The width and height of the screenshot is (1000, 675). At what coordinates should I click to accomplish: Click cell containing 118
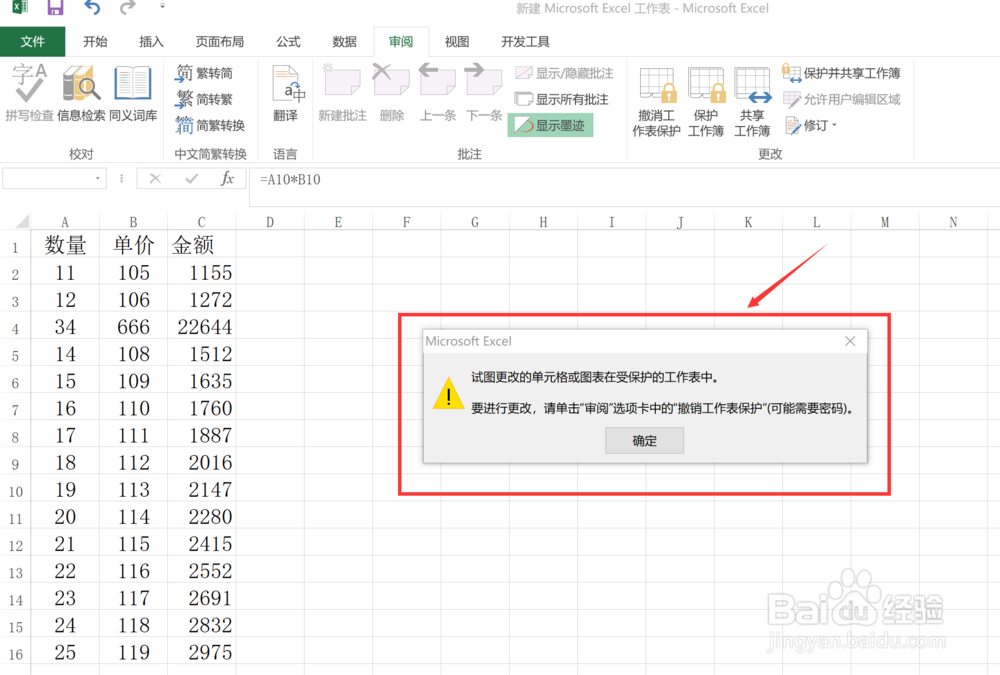tap(133, 625)
